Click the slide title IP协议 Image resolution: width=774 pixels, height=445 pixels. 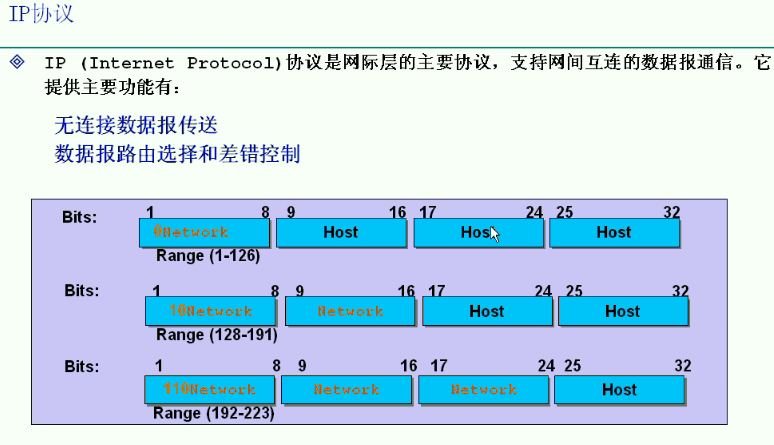point(41,13)
